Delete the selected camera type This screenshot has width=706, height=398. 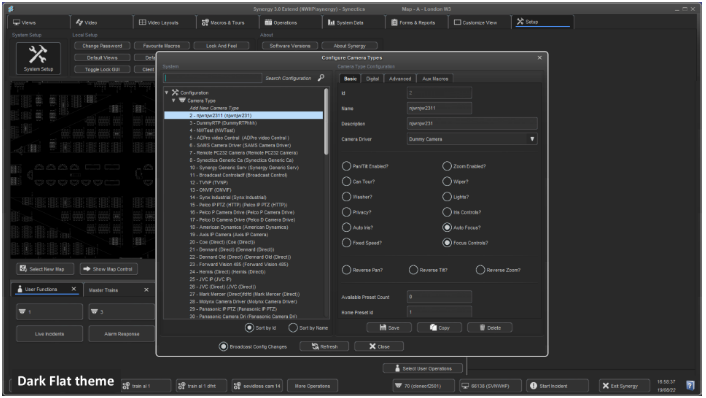490,328
